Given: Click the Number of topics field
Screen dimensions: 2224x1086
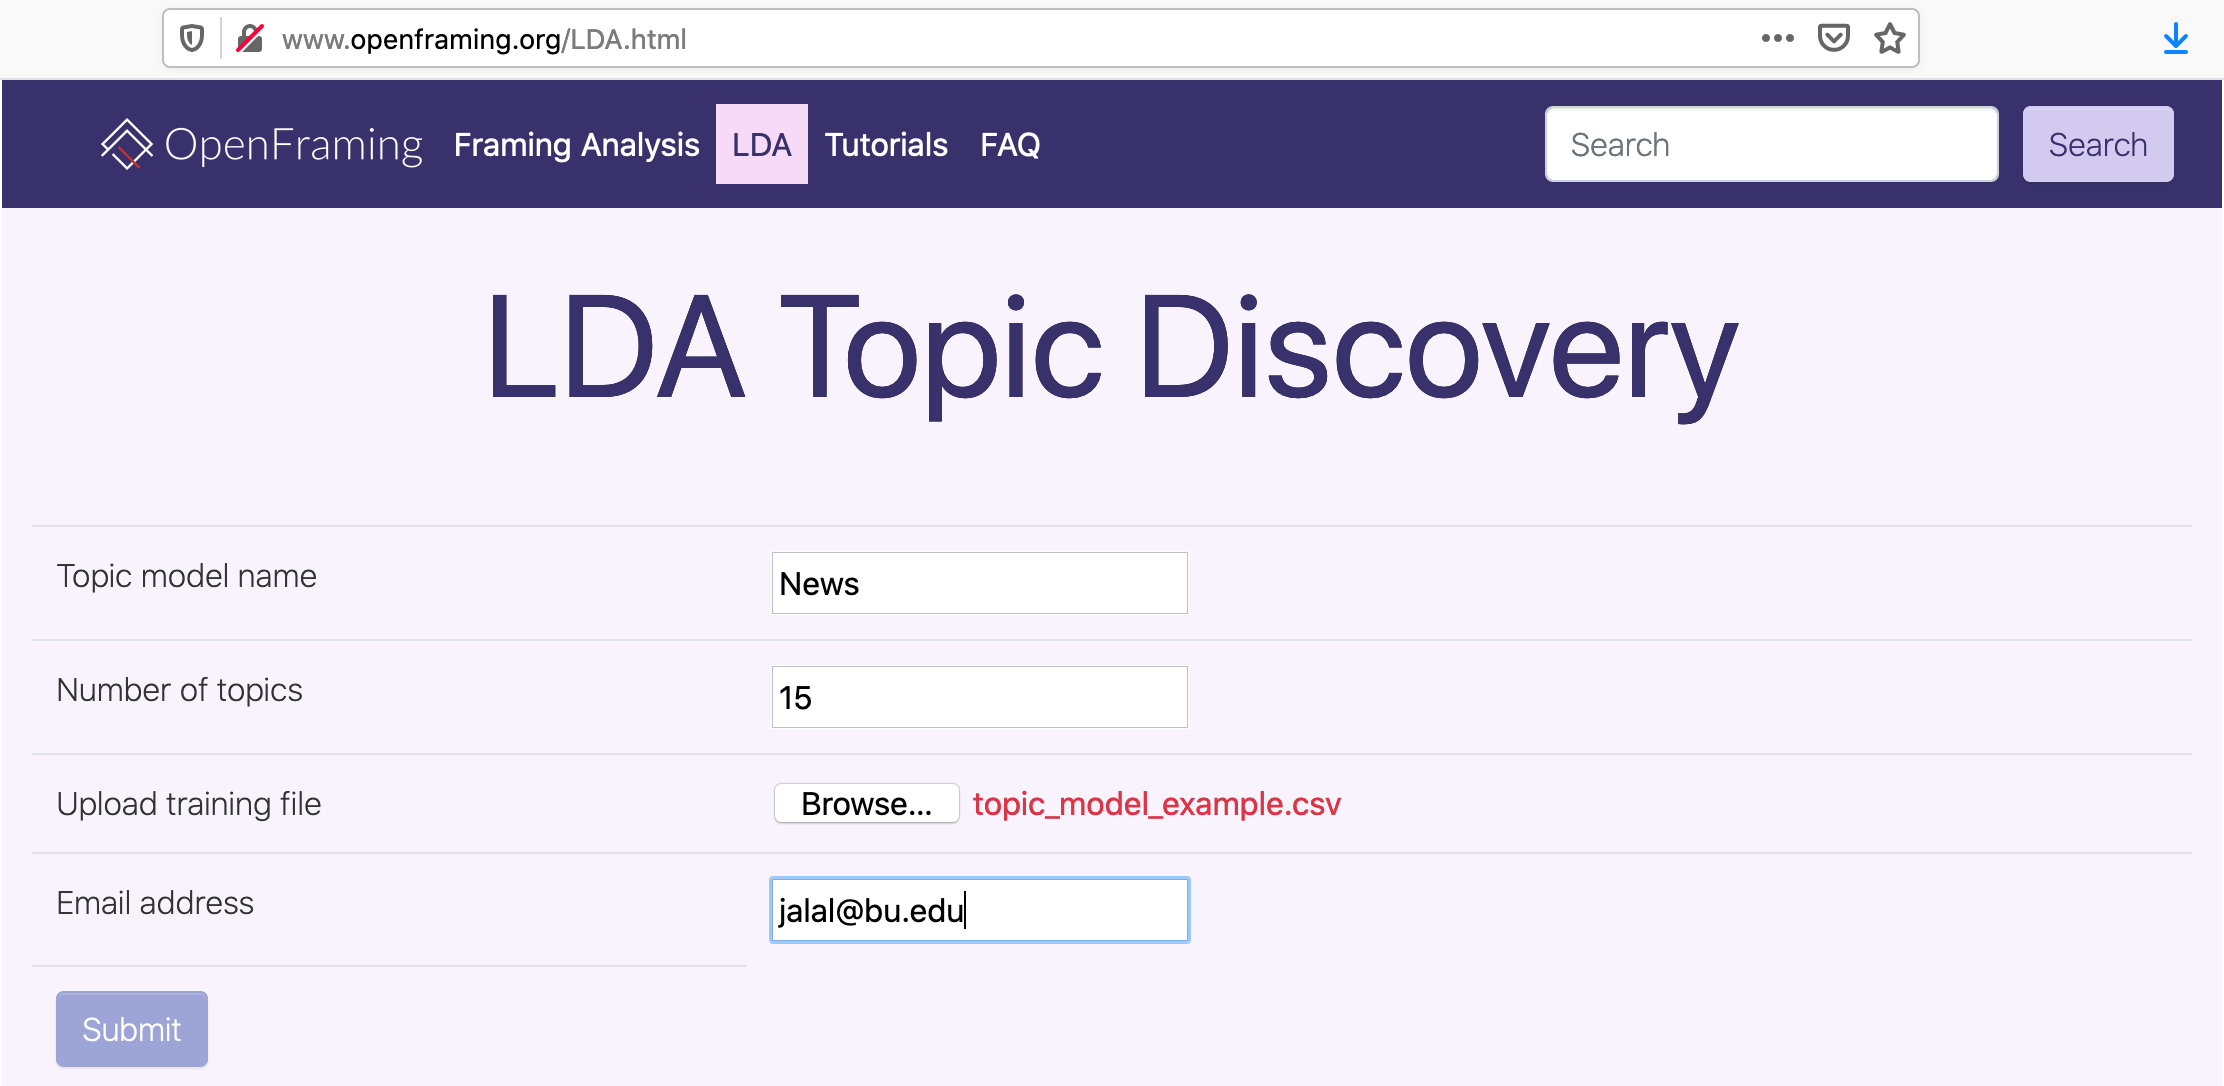Looking at the screenshot, I should tap(979, 698).
